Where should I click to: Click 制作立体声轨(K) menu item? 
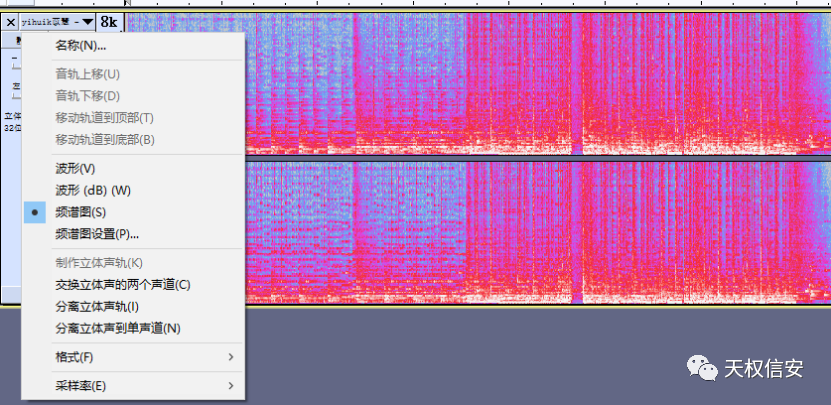(99, 262)
